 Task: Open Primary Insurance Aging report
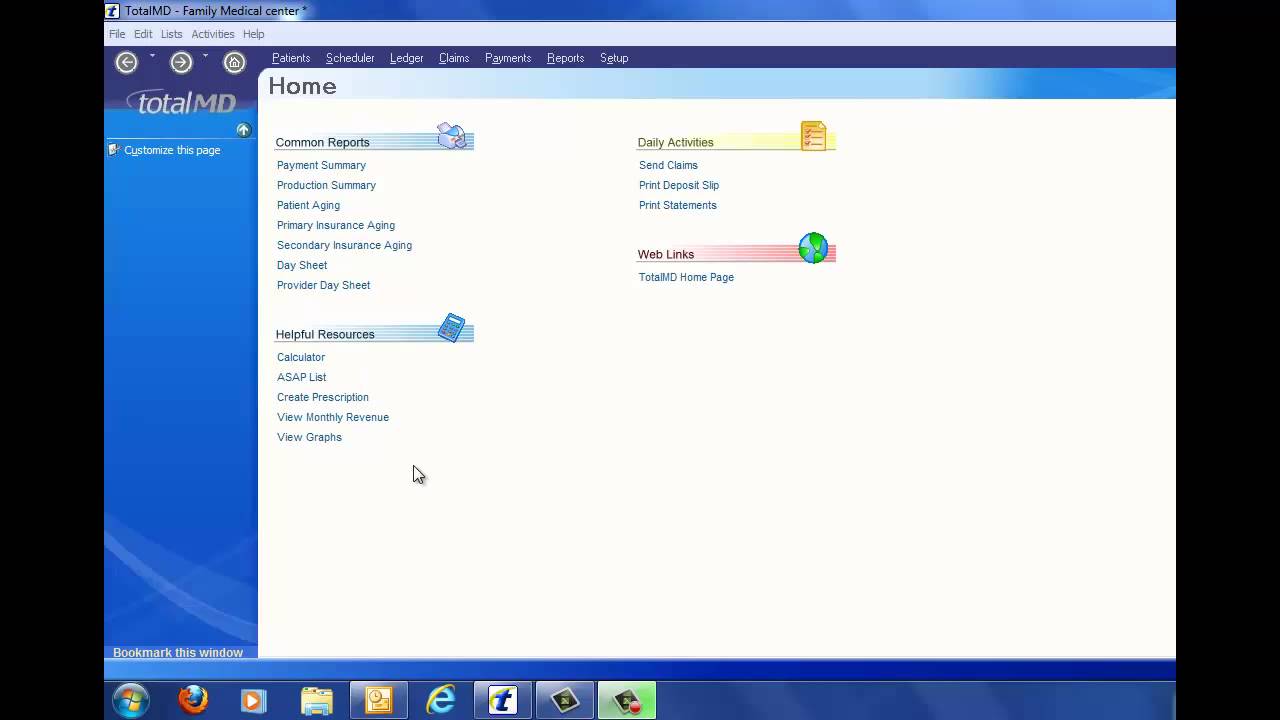(336, 225)
